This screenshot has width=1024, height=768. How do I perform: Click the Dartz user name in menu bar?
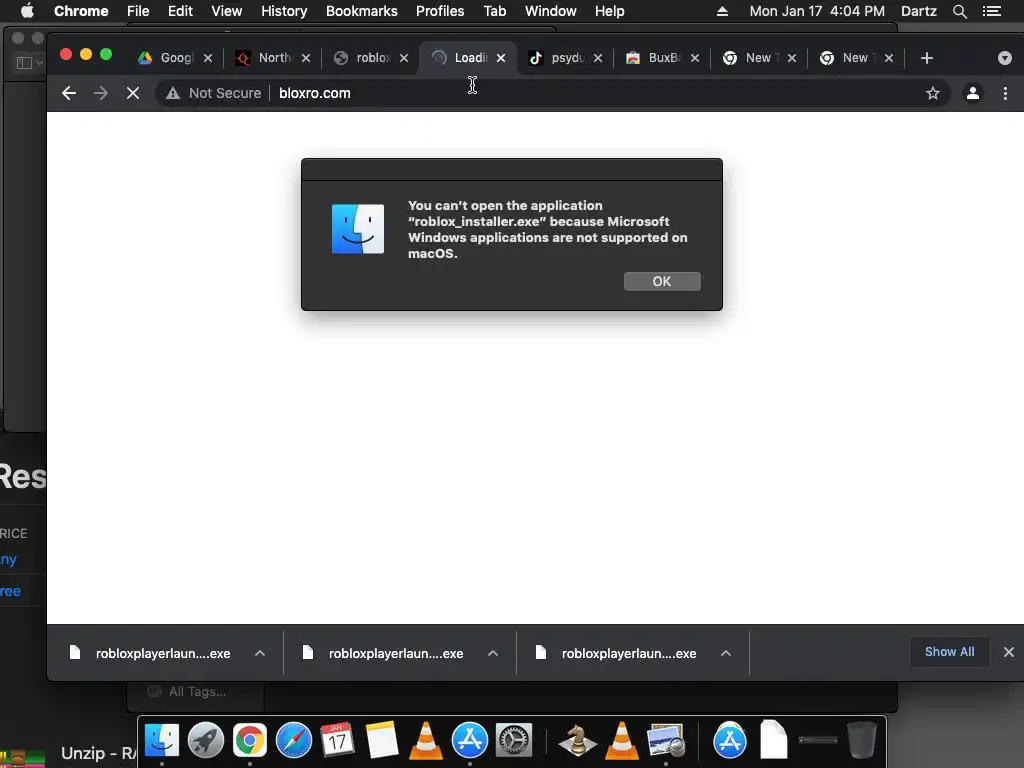coord(919,11)
